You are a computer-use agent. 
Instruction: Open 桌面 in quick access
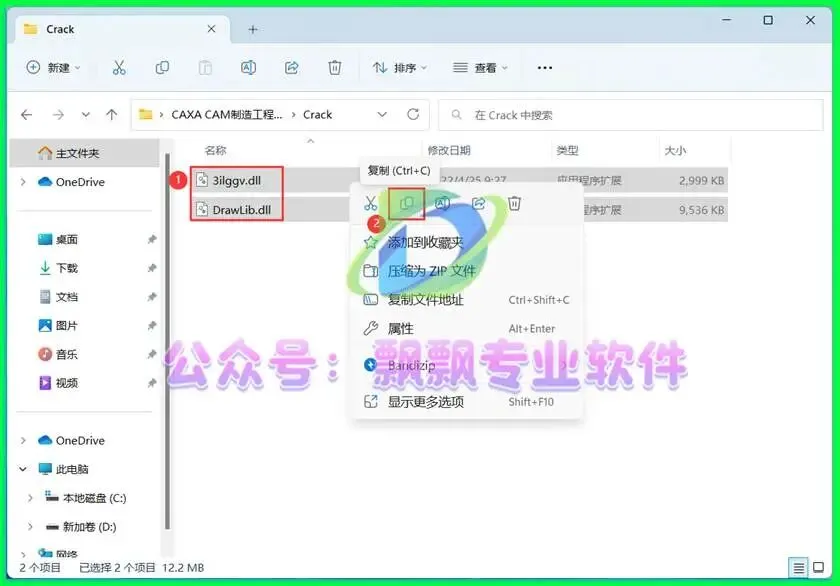point(67,239)
